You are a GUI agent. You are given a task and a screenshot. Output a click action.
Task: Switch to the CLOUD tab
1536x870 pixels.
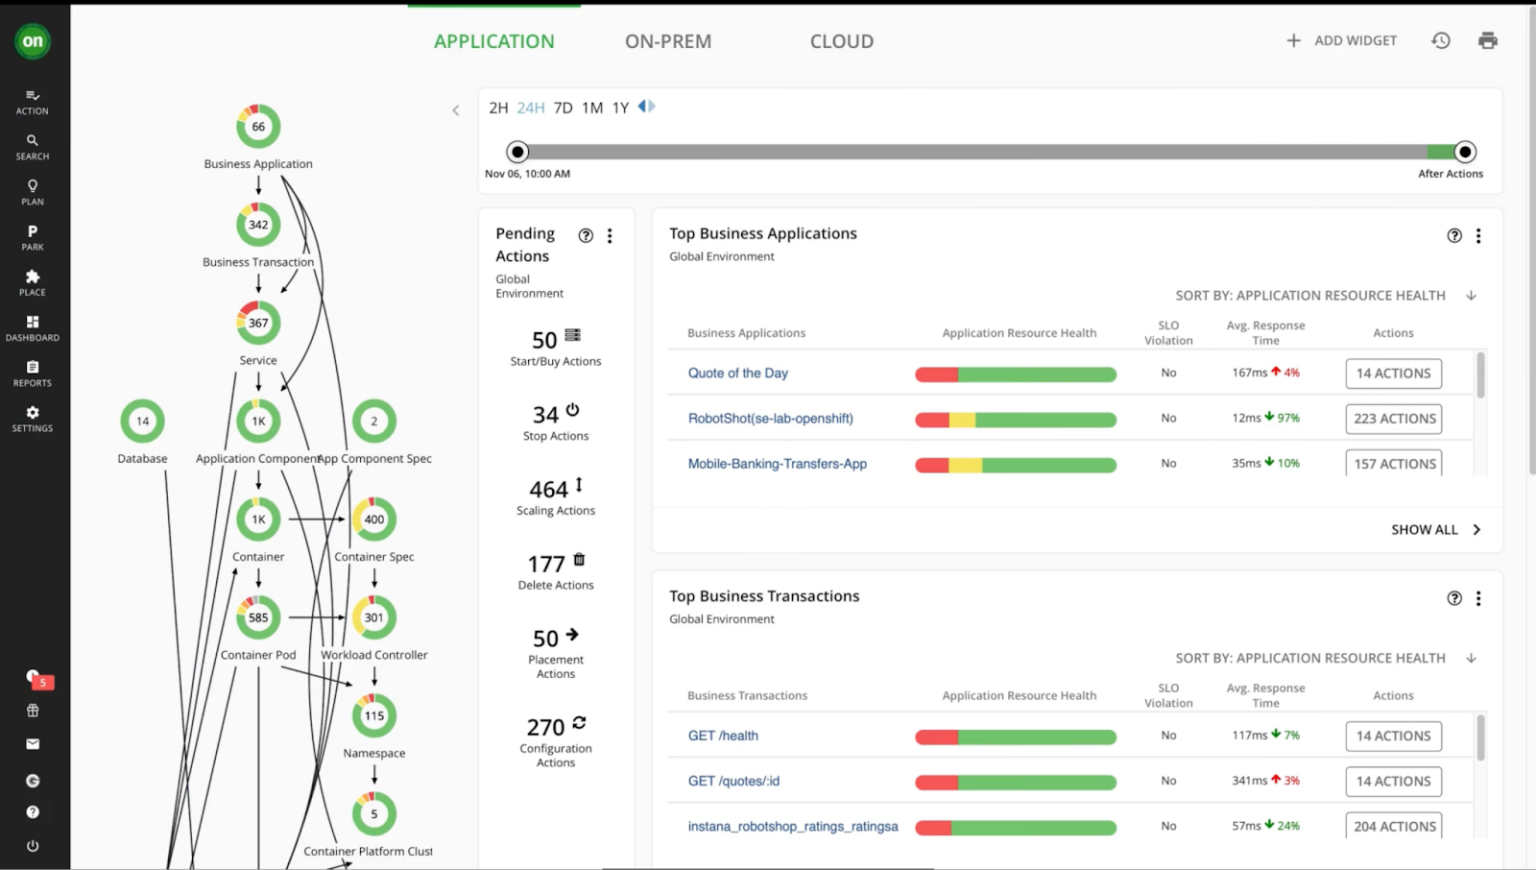841,41
